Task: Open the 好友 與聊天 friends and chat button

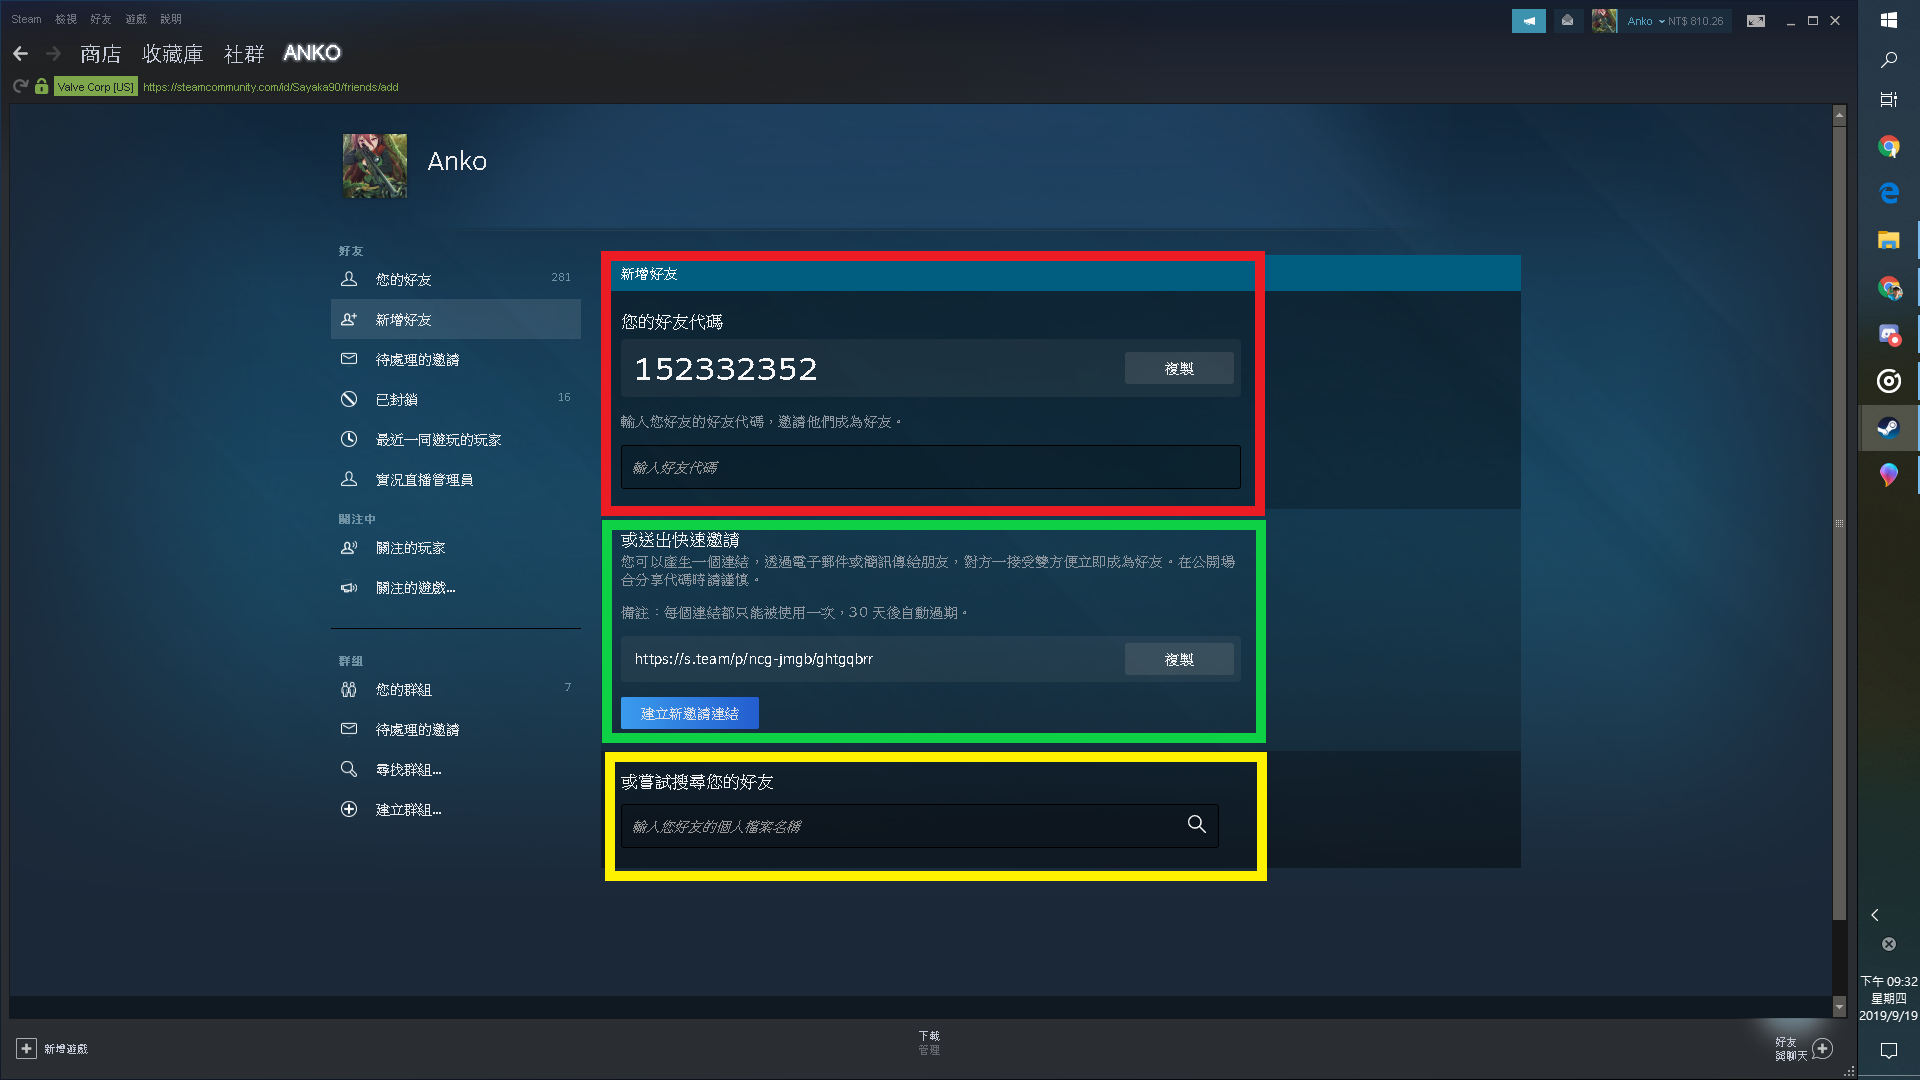Action: tap(1803, 1048)
